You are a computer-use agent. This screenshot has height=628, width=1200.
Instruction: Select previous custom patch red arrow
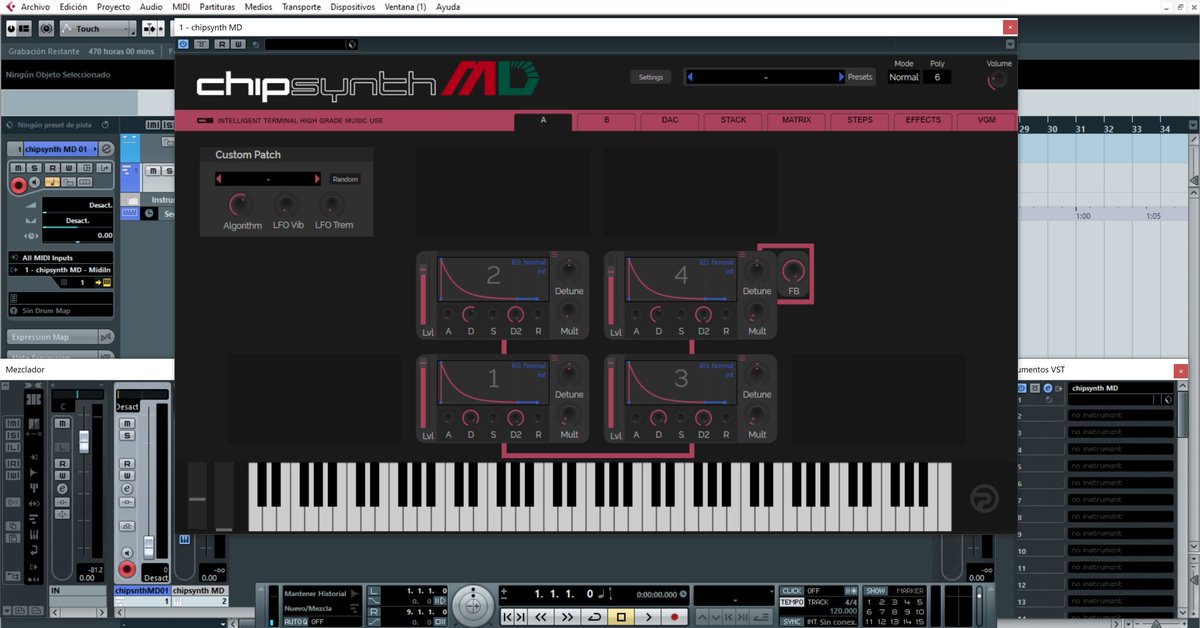pos(219,179)
